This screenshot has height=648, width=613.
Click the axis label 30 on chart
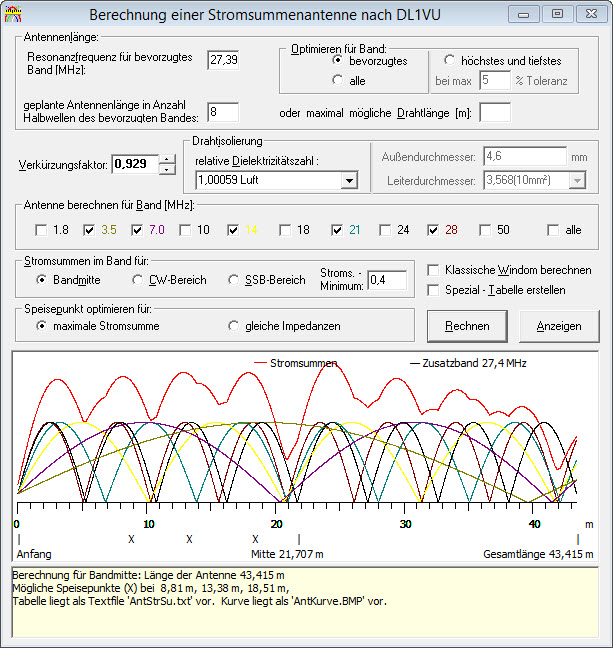(405, 524)
